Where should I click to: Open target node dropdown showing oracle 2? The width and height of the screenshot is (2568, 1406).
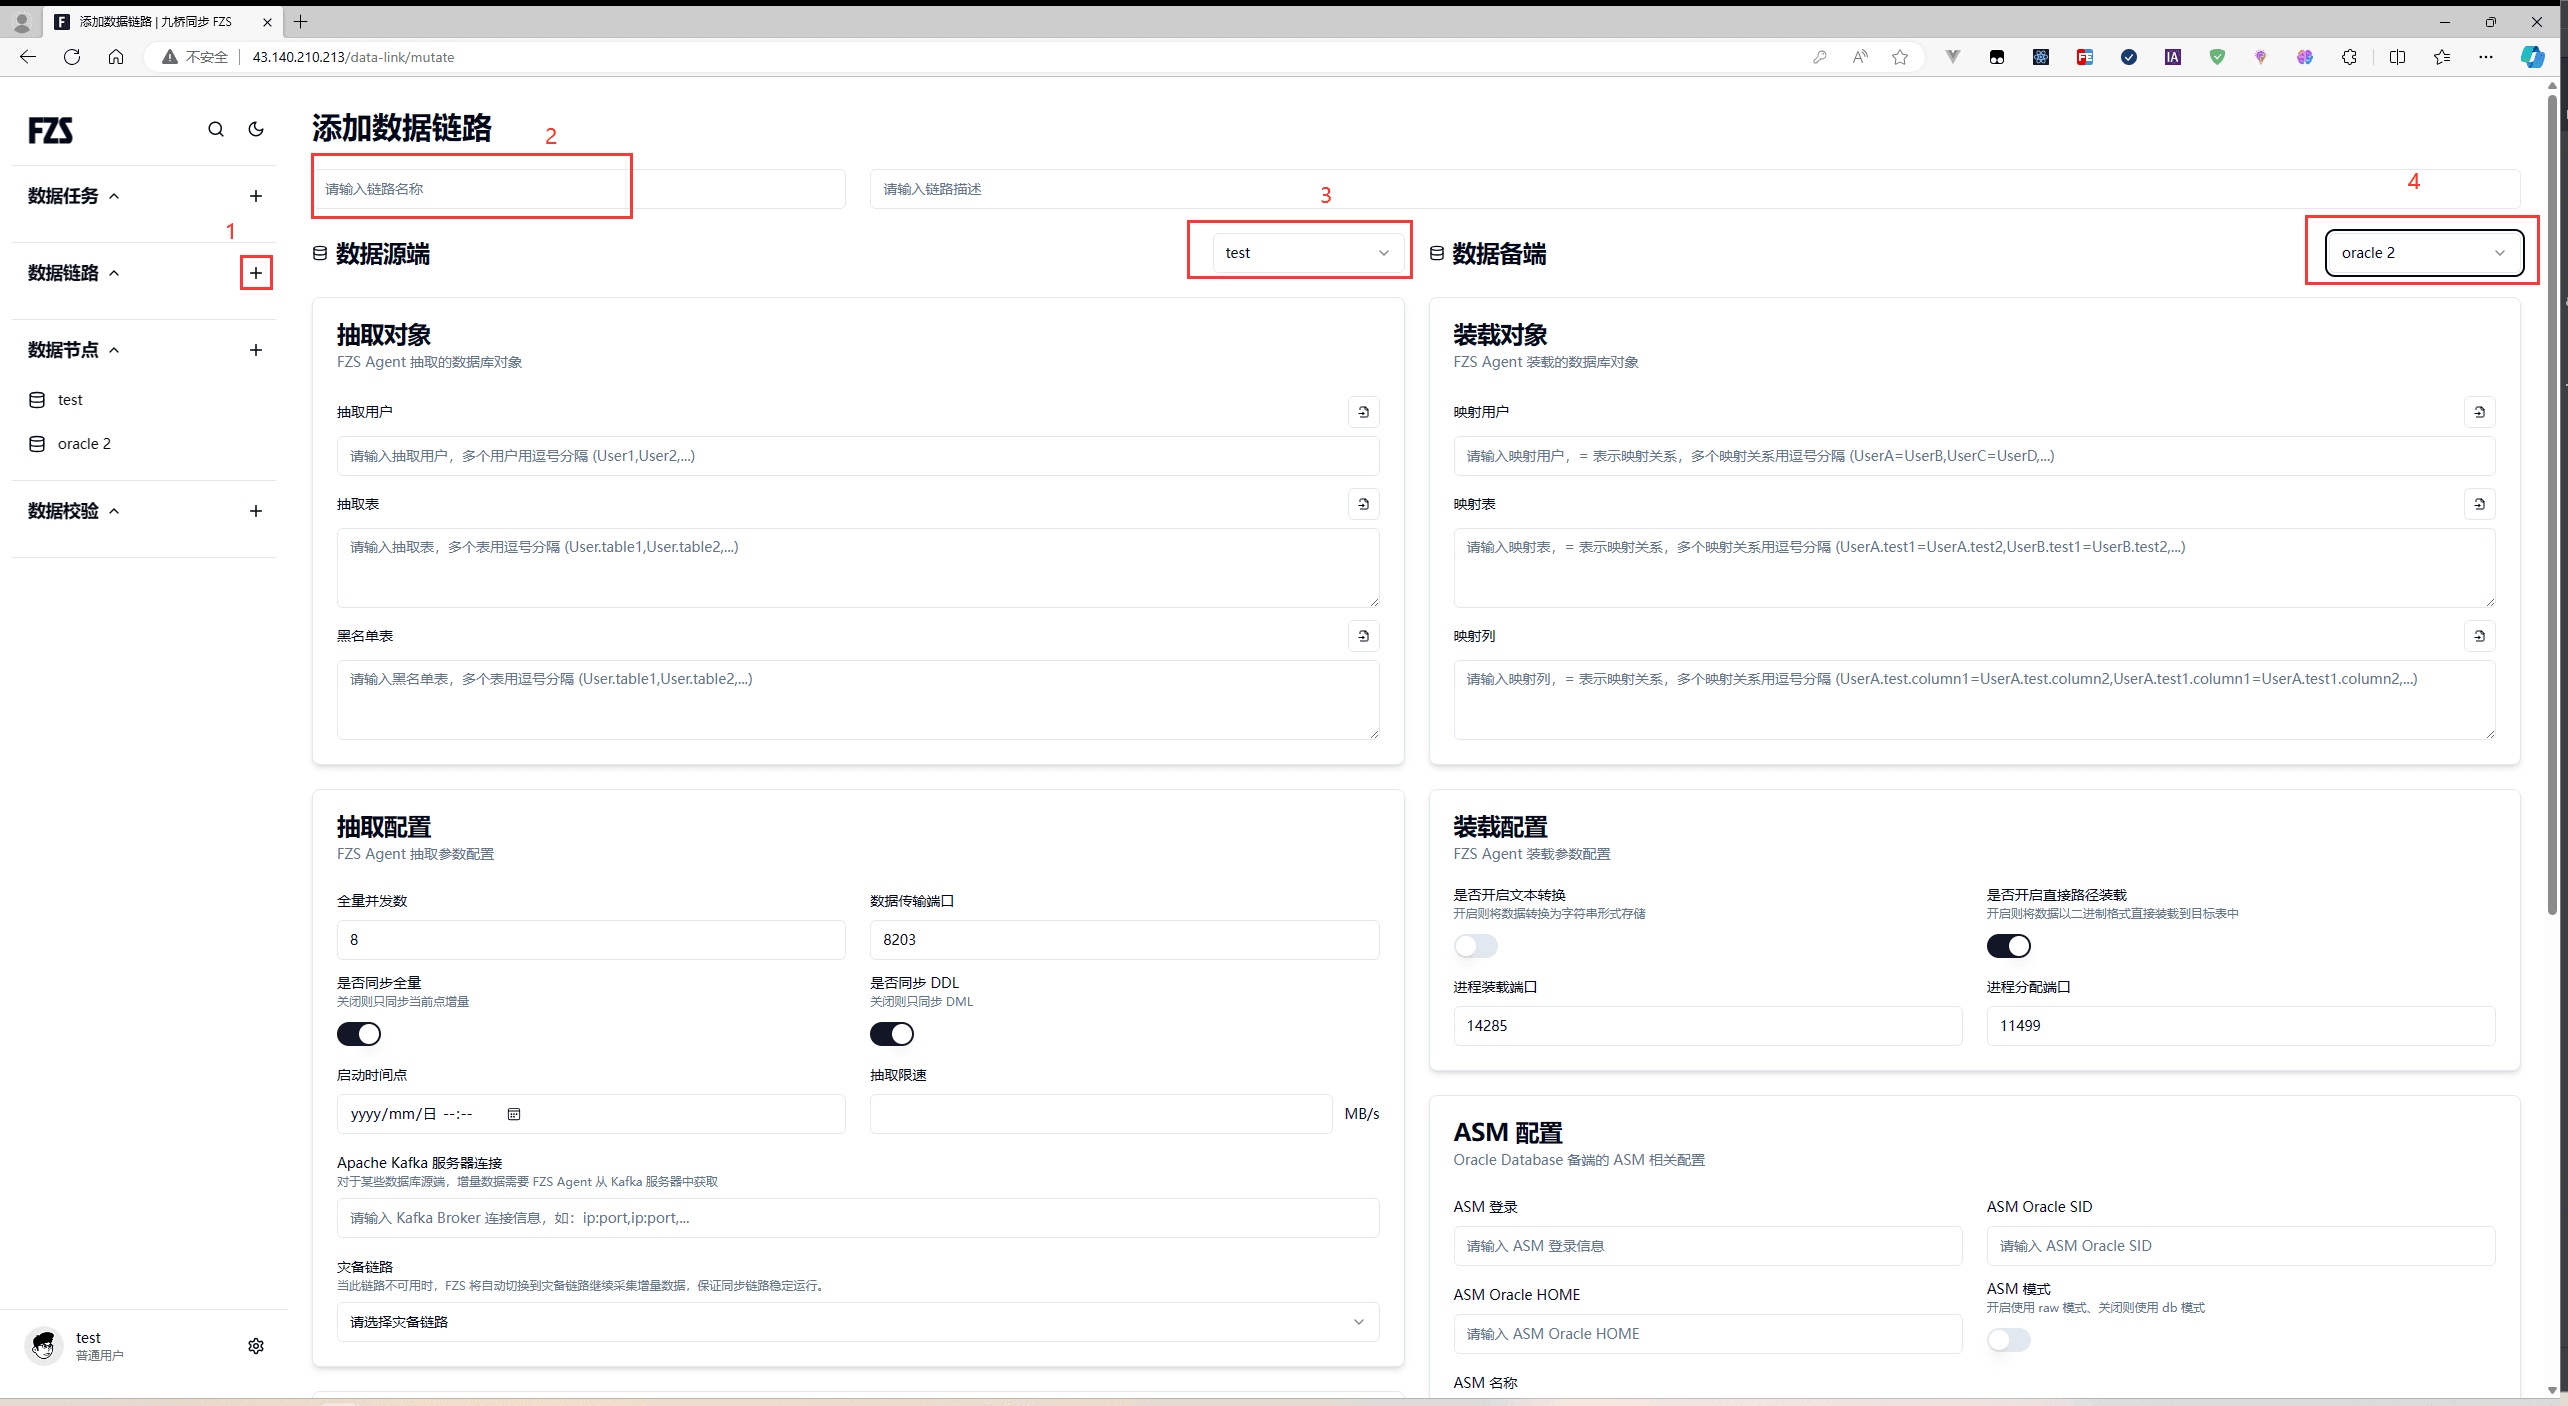pyautogui.click(x=2423, y=253)
